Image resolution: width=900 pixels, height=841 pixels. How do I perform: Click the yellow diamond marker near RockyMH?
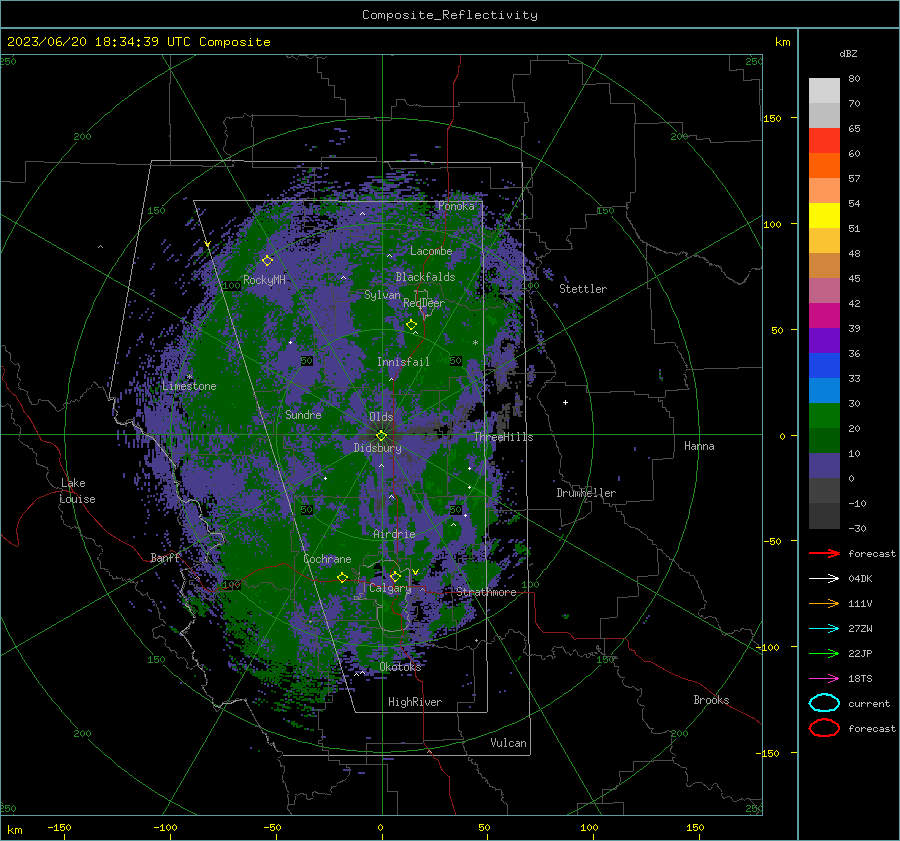tap(267, 261)
